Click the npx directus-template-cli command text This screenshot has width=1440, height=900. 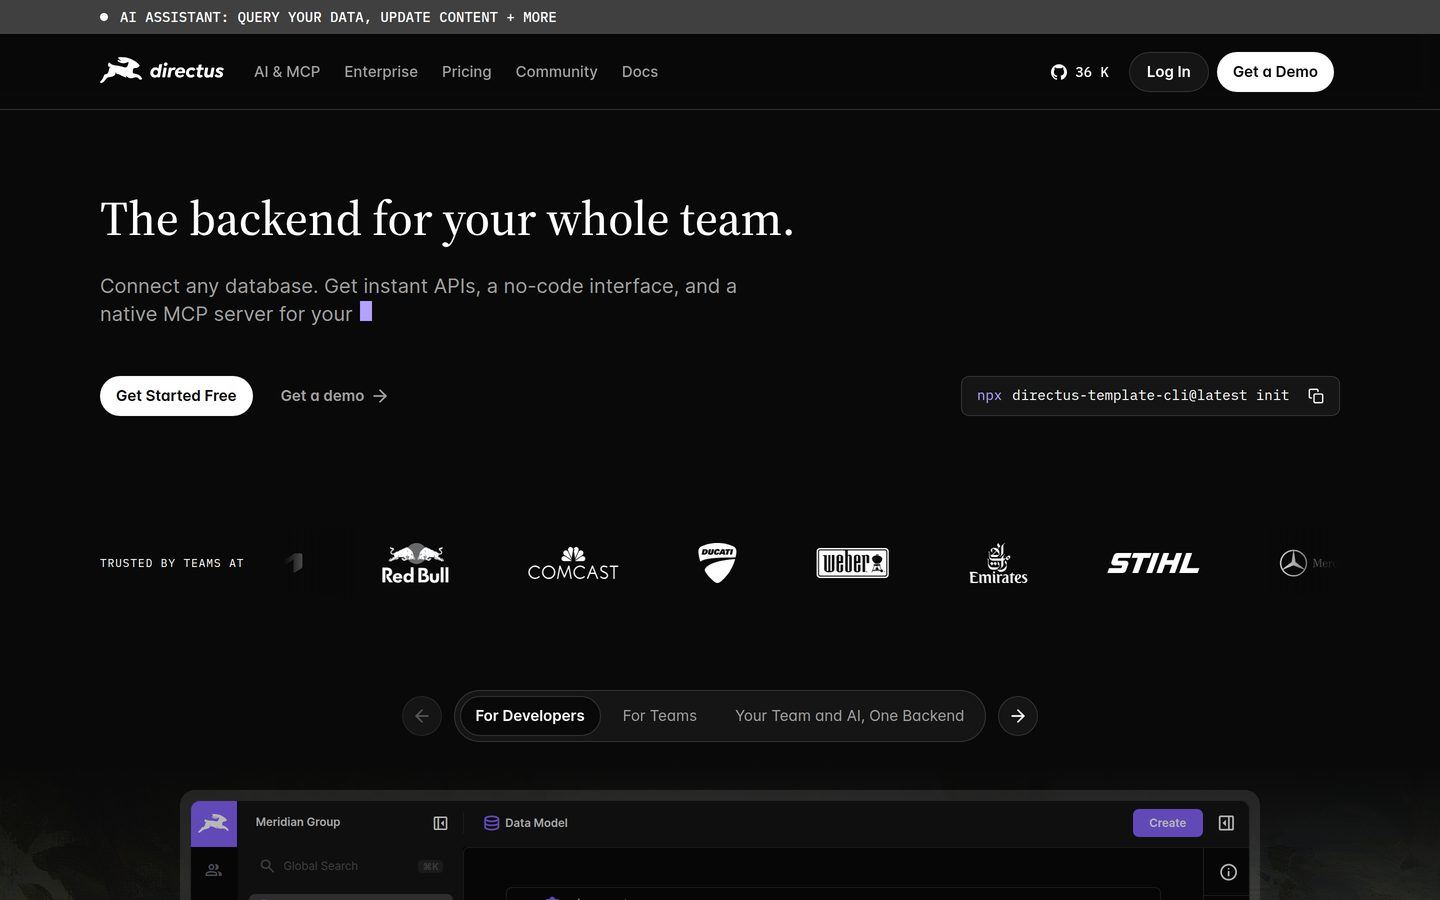tap(1133, 396)
